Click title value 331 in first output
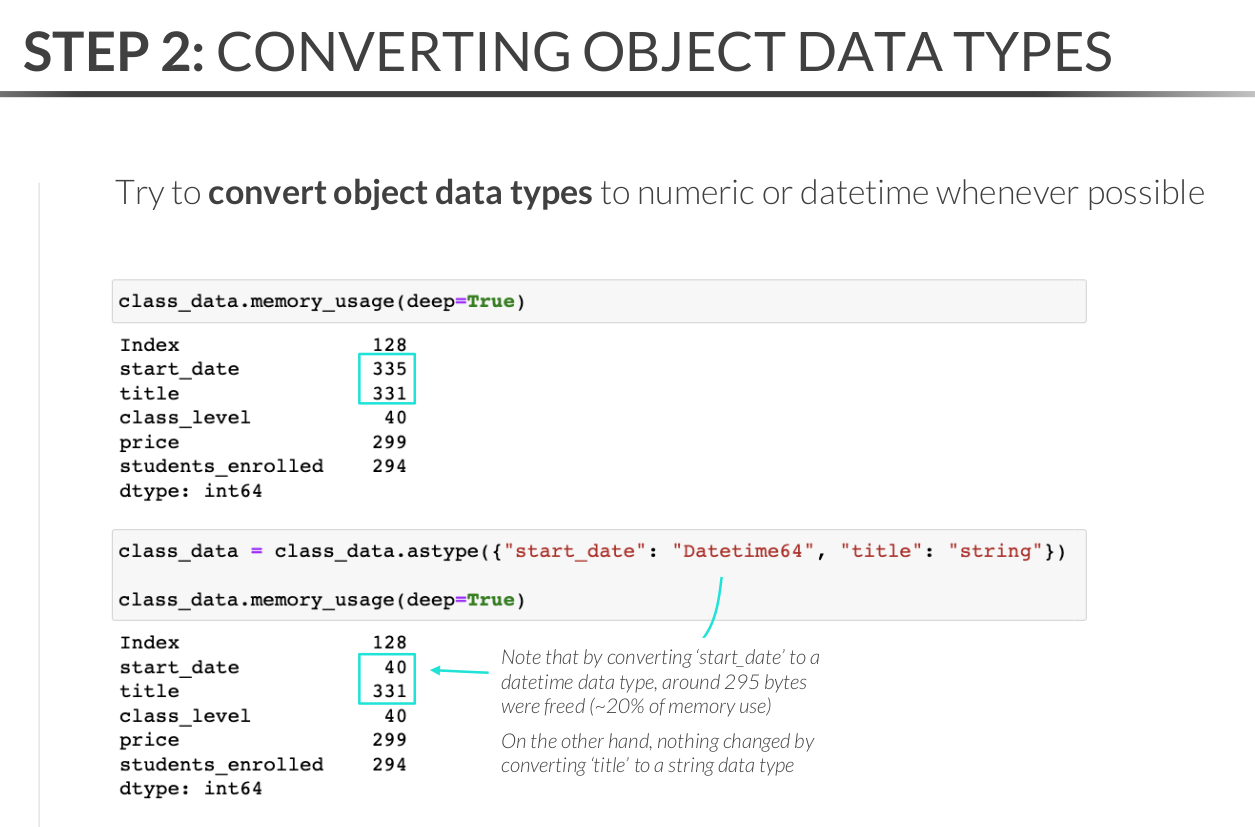The width and height of the screenshot is (1255, 827). coord(389,393)
